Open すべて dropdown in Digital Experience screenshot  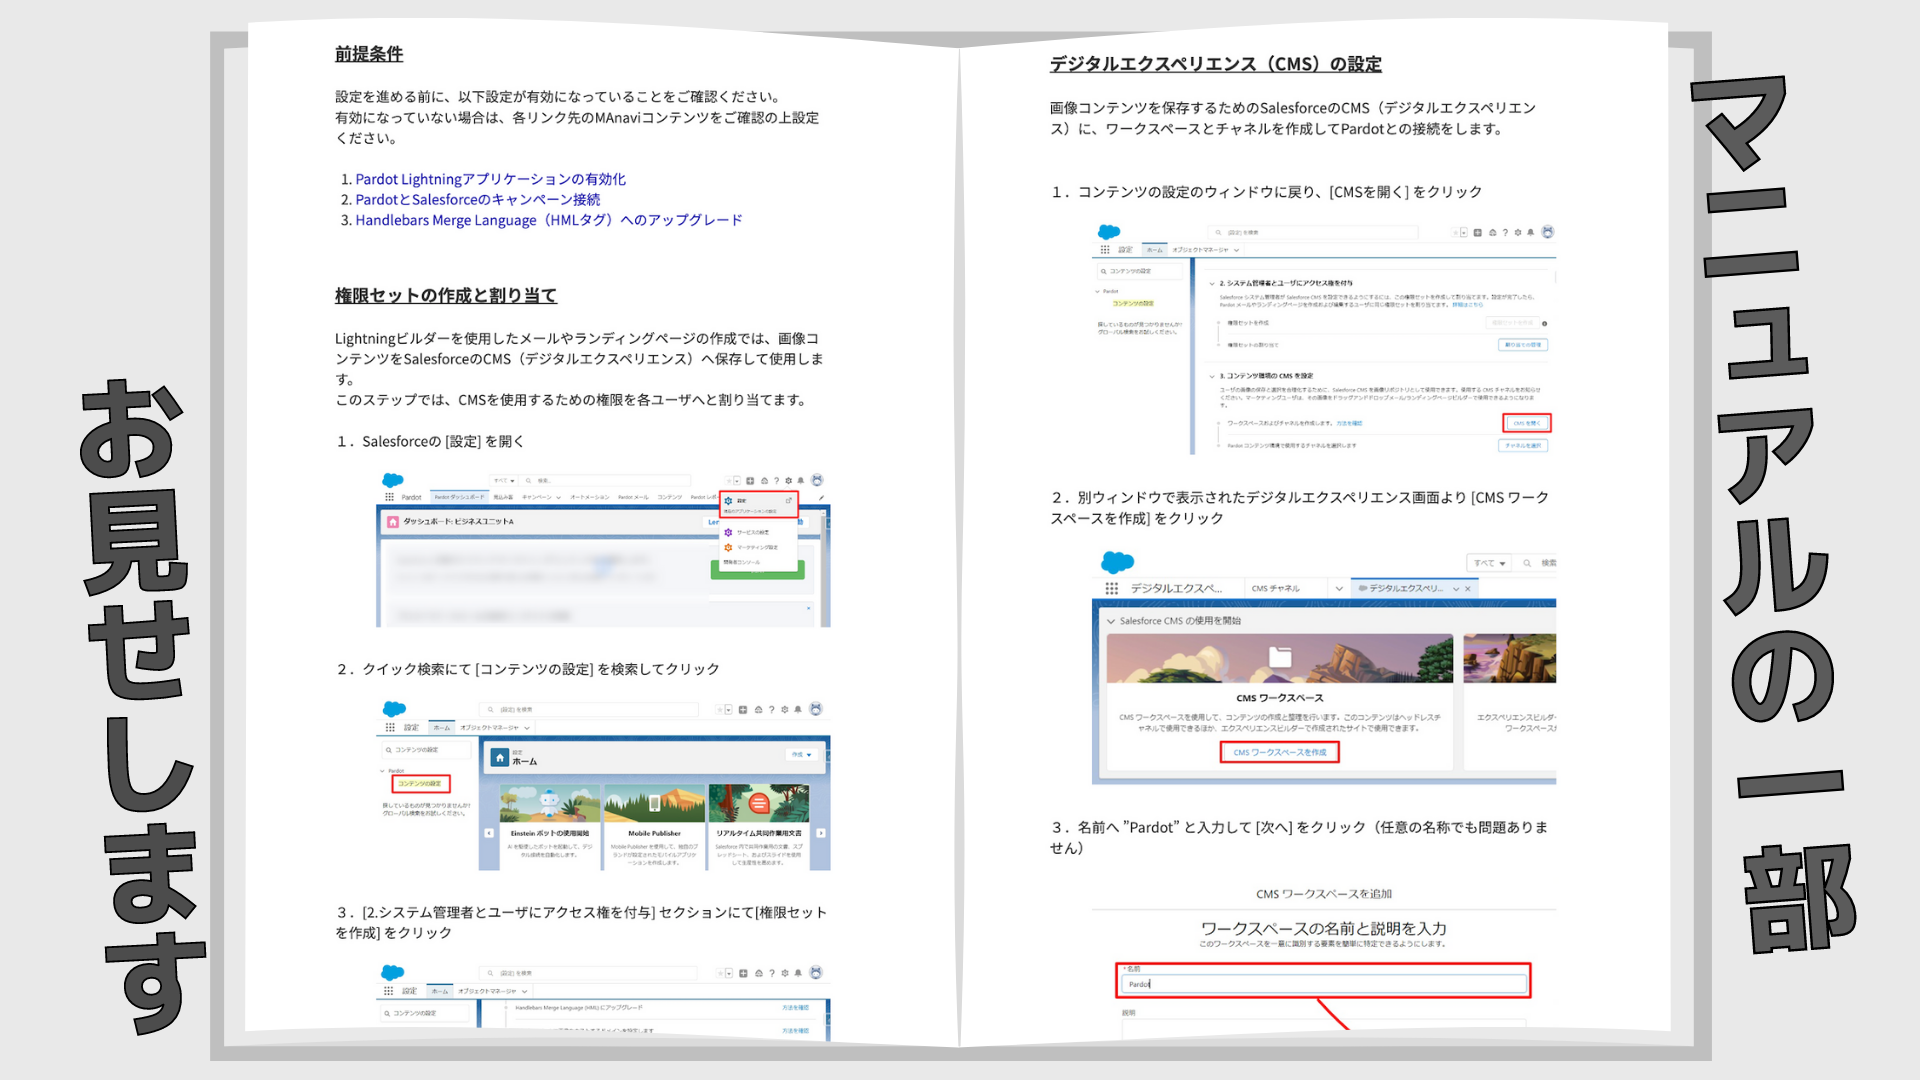[1489, 563]
